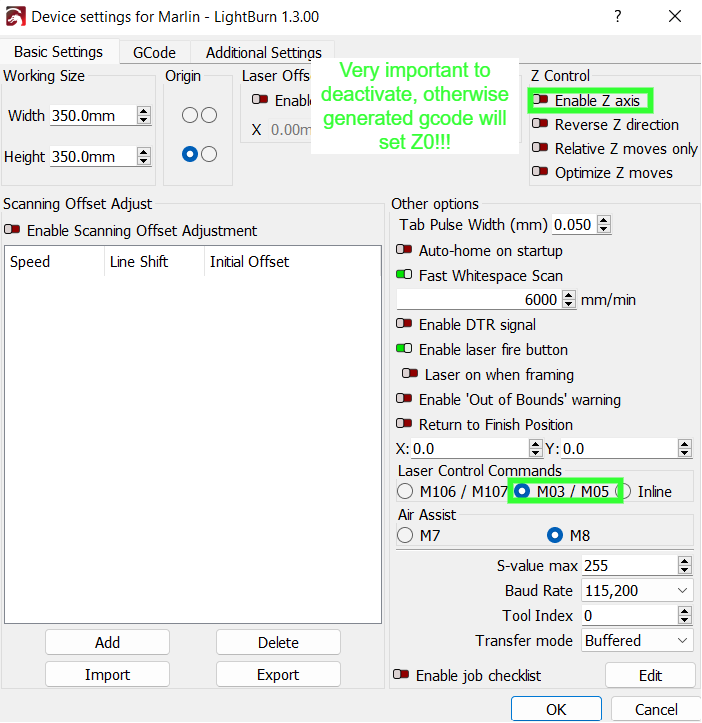
Task: Click Import button
Action: pyautogui.click(x=107, y=675)
